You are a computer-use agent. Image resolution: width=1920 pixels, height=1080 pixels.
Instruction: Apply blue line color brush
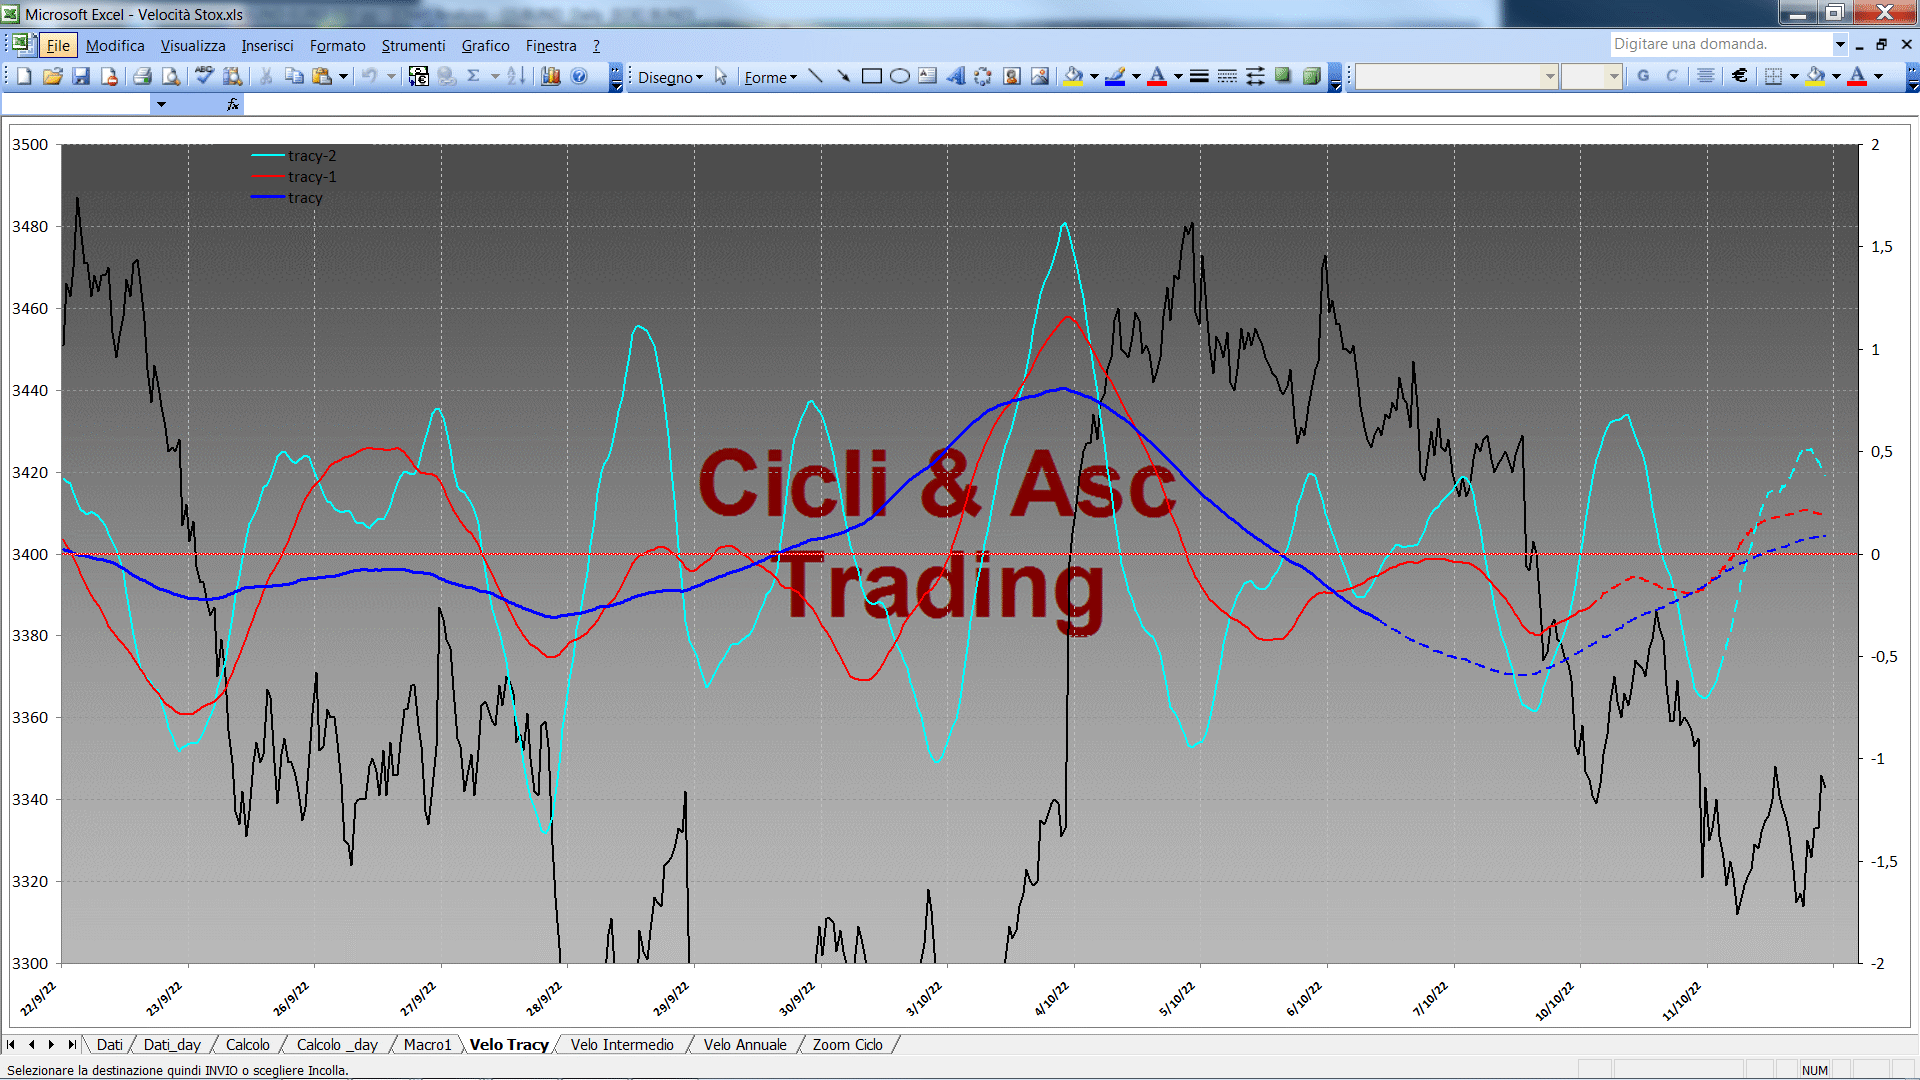[x=1116, y=76]
